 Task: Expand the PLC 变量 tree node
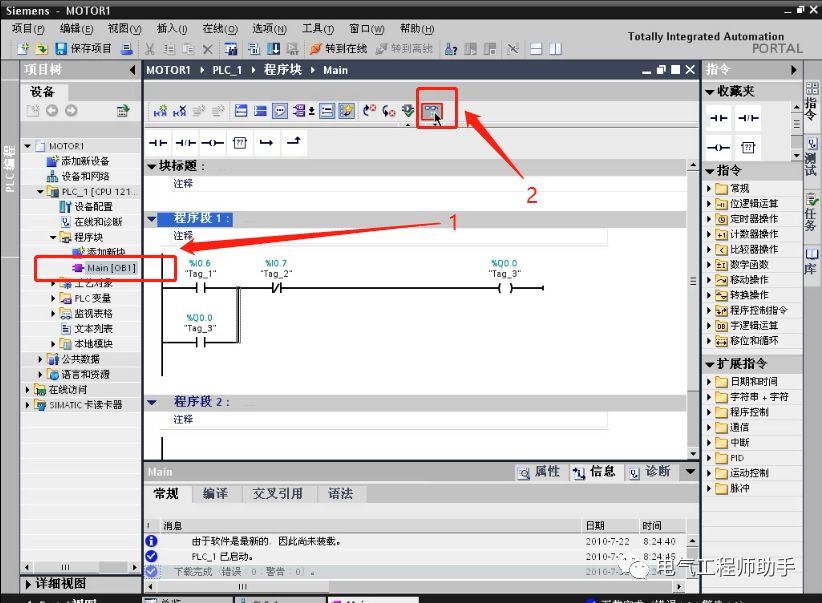(53, 298)
